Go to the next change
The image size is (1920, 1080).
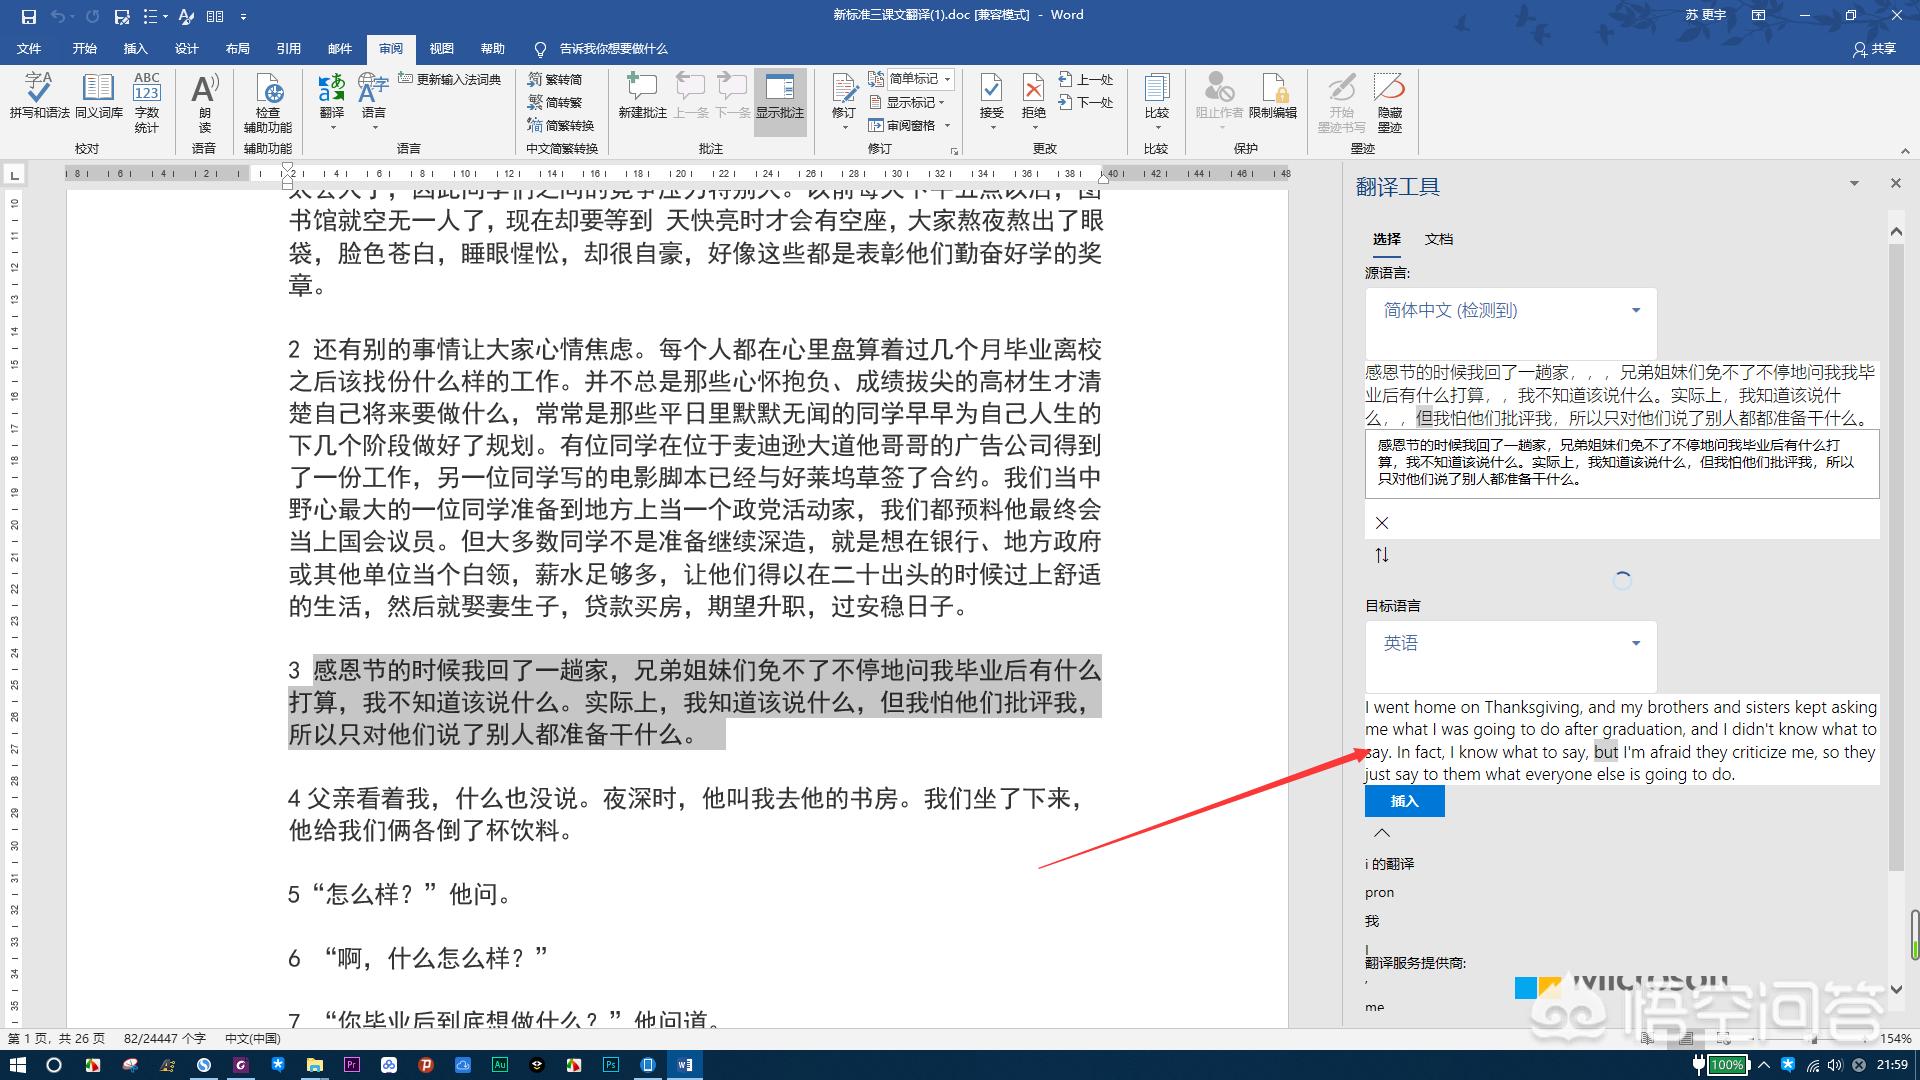[1086, 102]
